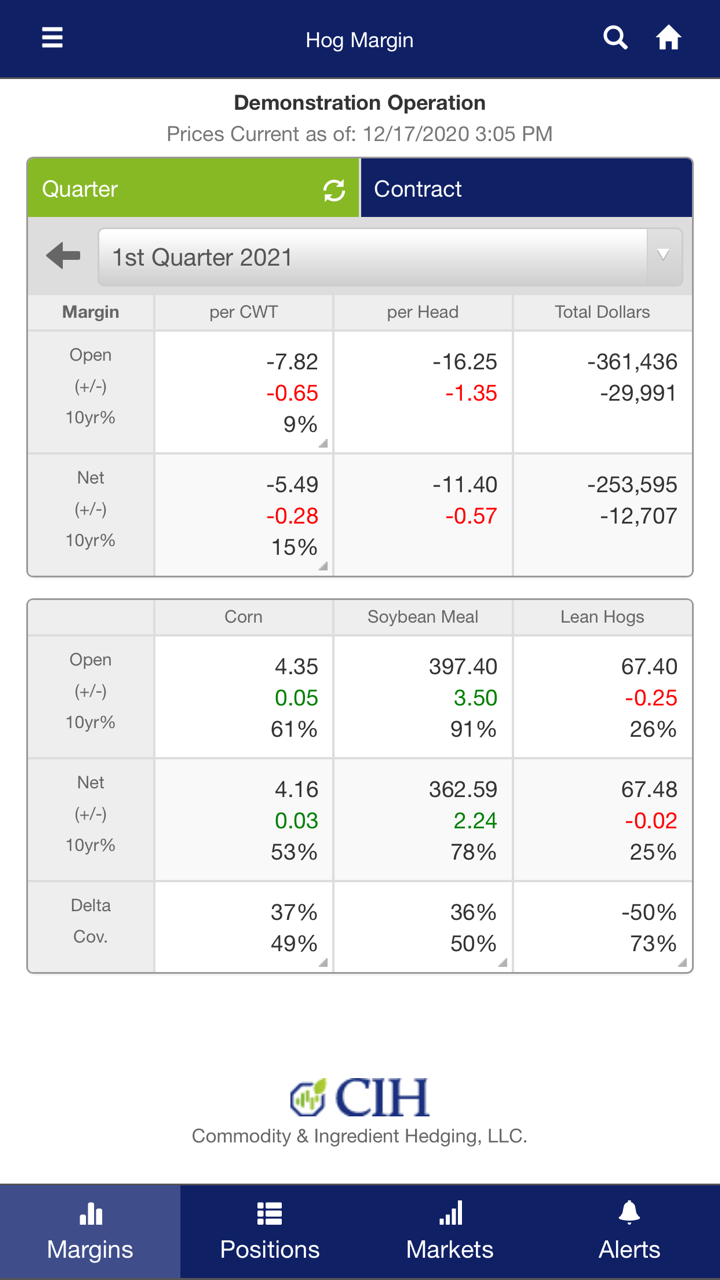720x1280 pixels.
Task: Tap the search magnifier icon
Action: (616, 39)
